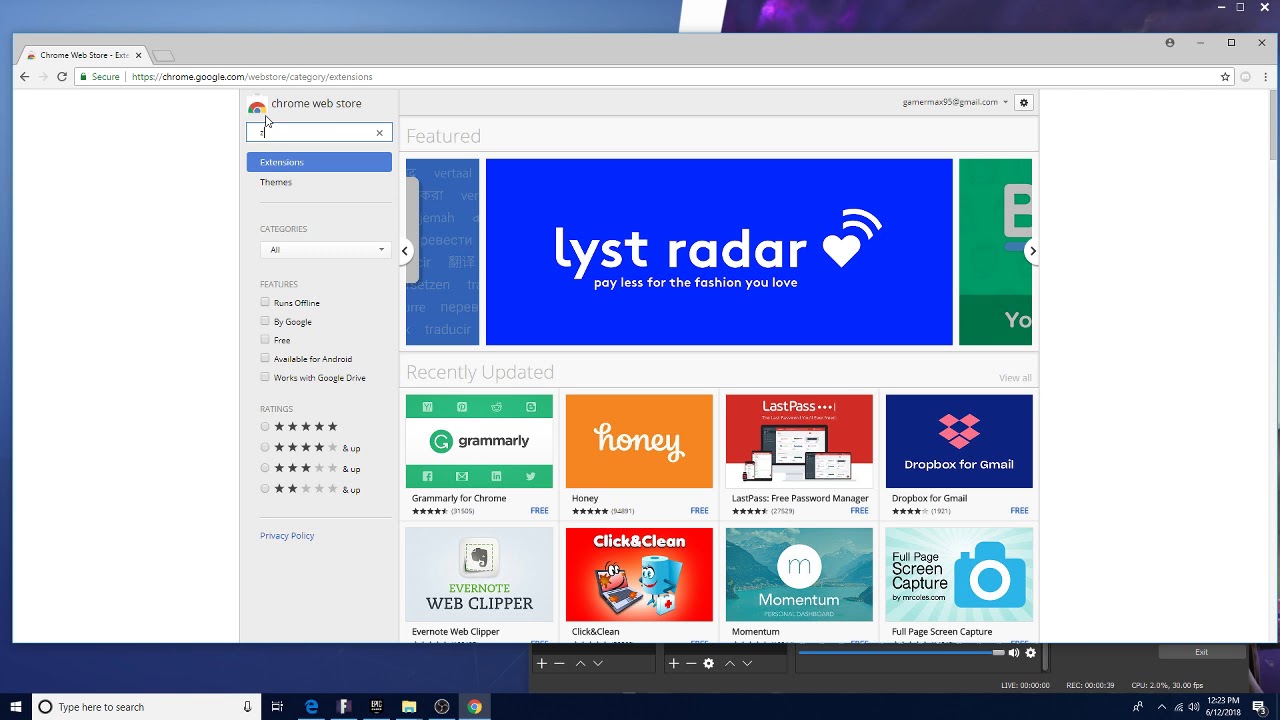
Task: Click the Chrome back arrow
Action: coord(24,76)
